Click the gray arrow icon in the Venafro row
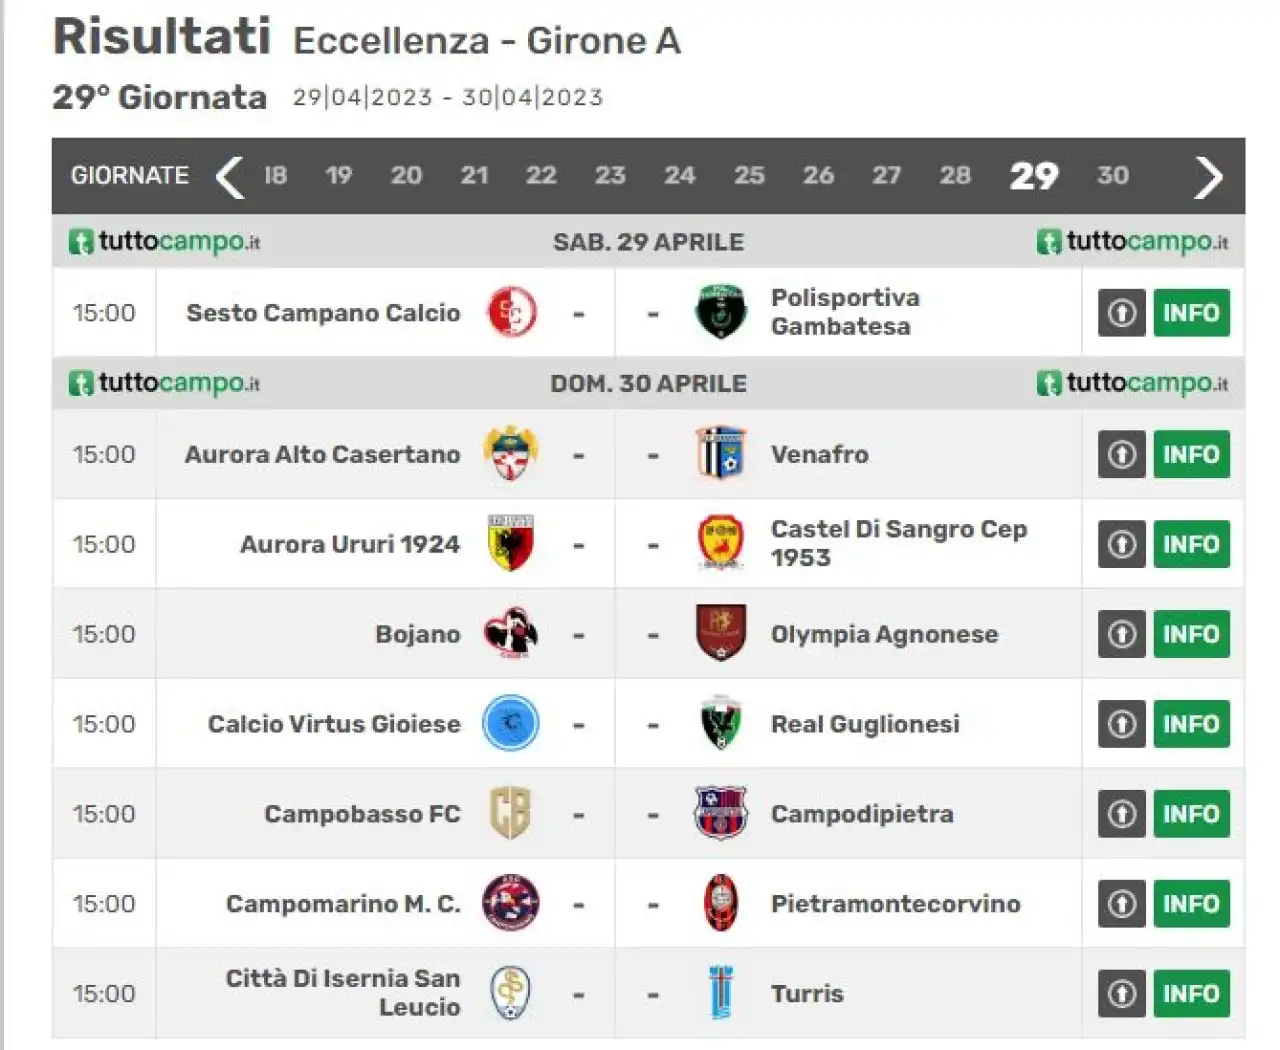This screenshot has height=1050, width=1280. [1122, 454]
